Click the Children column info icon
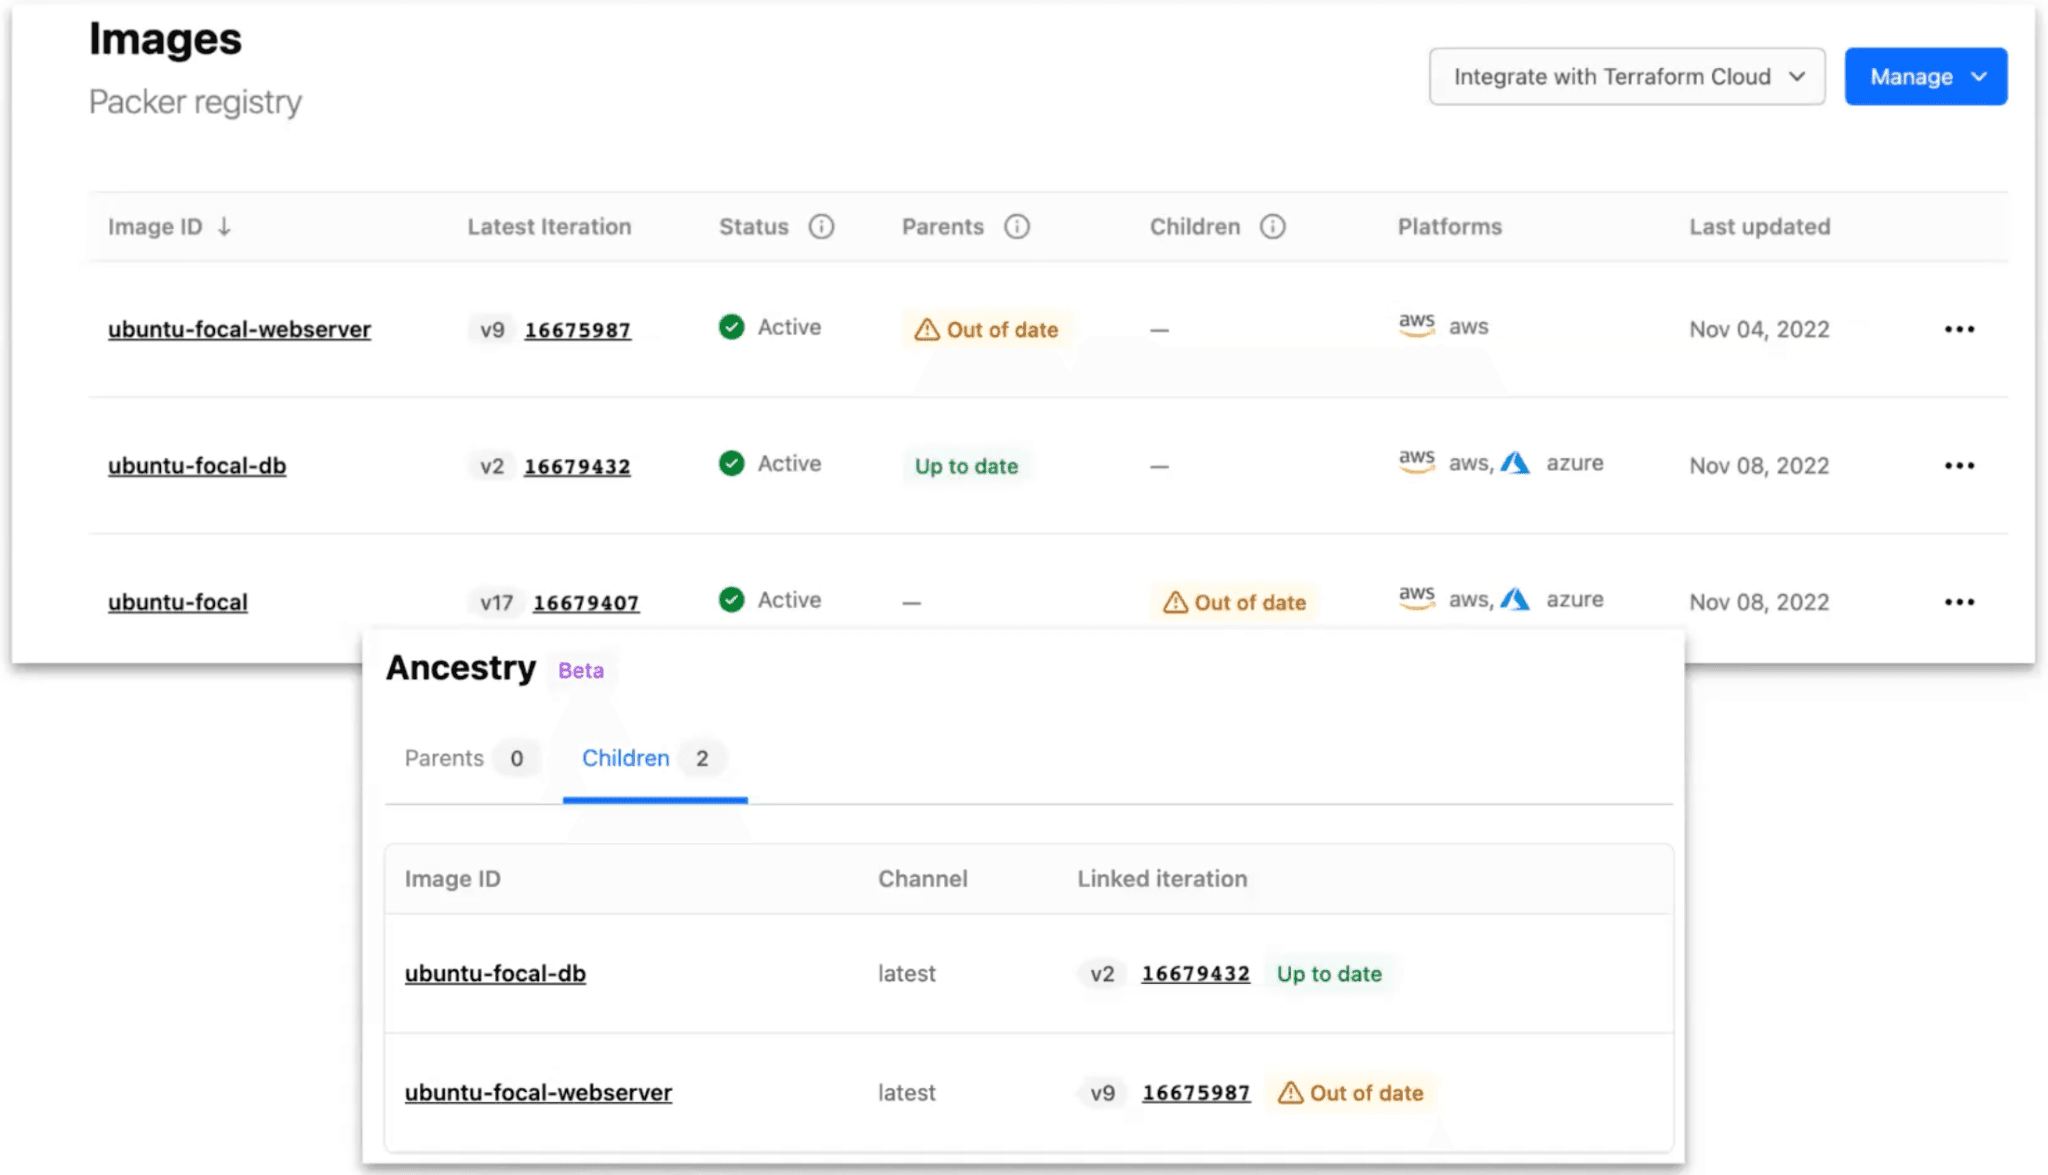Image resolution: width=2048 pixels, height=1175 pixels. 1272,227
